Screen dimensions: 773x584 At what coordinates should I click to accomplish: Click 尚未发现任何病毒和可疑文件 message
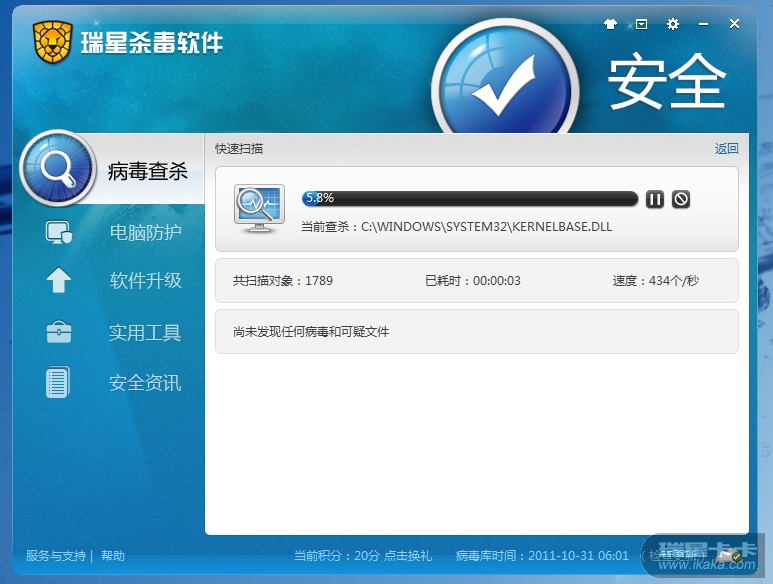tap(311, 332)
